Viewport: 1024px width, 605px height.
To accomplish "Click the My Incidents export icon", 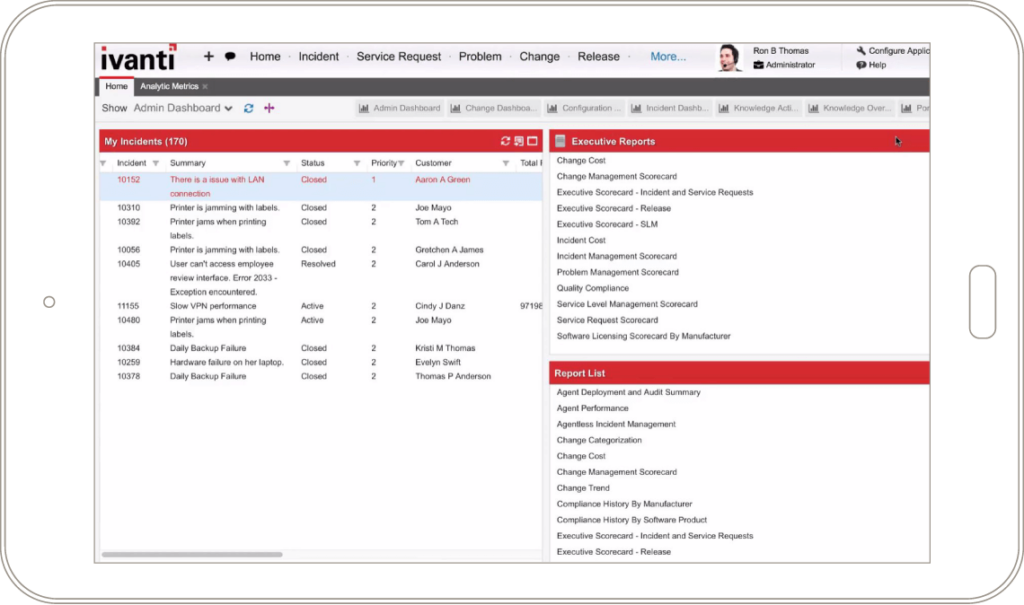I will click(519, 141).
